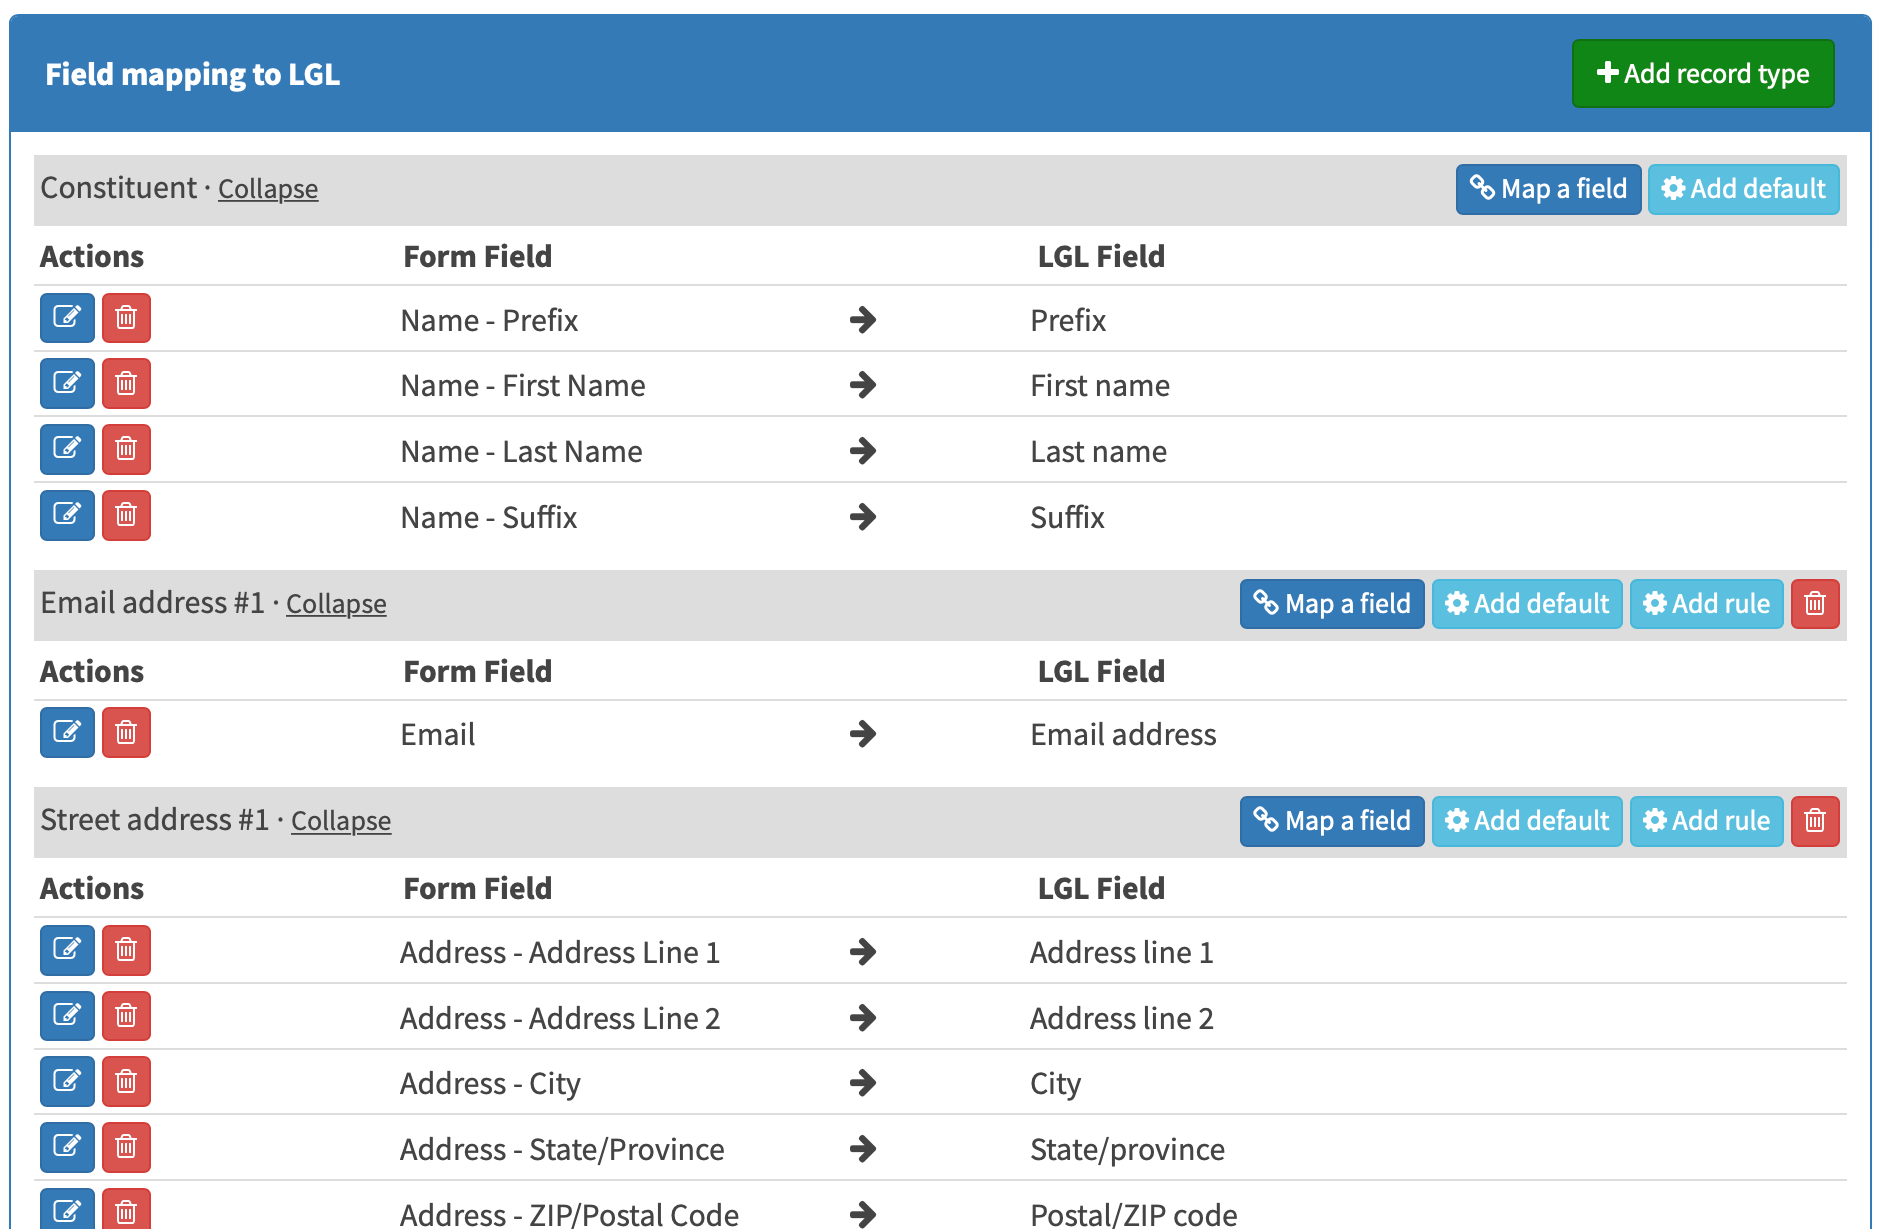The height and width of the screenshot is (1229, 1887).
Task: Map a field for the Constituent record
Action: click(x=1547, y=189)
